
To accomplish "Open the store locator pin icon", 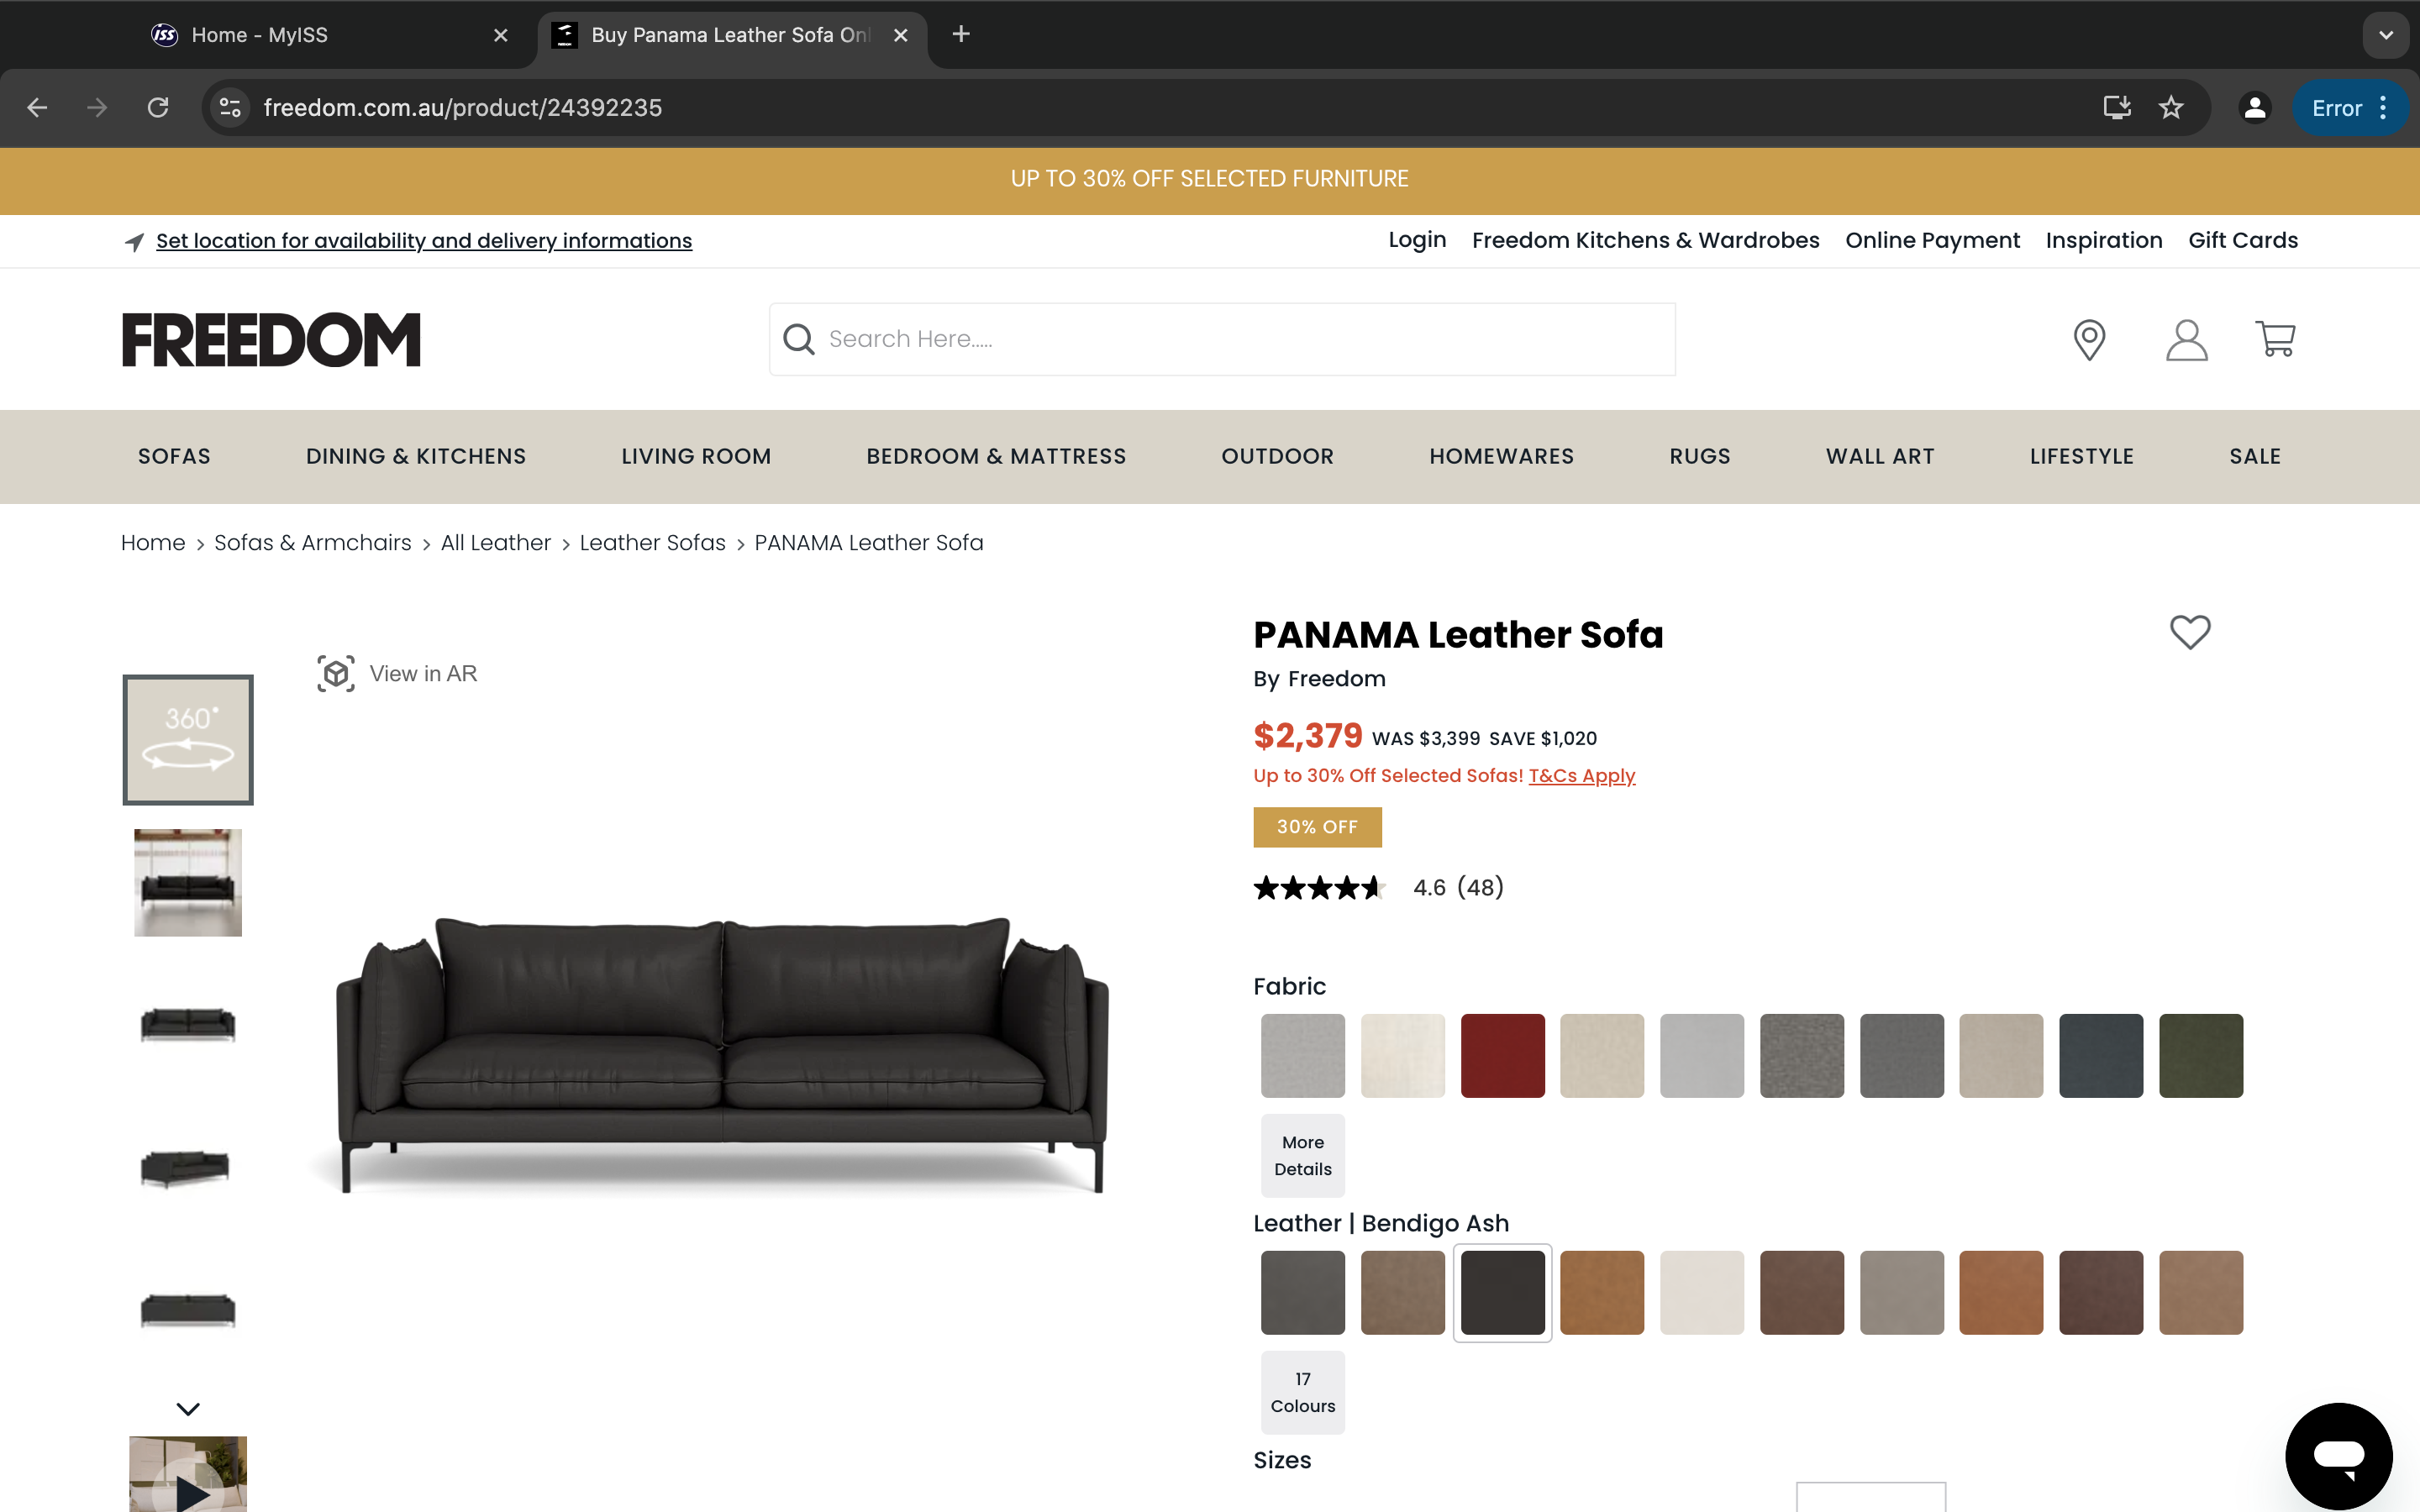I will pyautogui.click(x=2089, y=340).
